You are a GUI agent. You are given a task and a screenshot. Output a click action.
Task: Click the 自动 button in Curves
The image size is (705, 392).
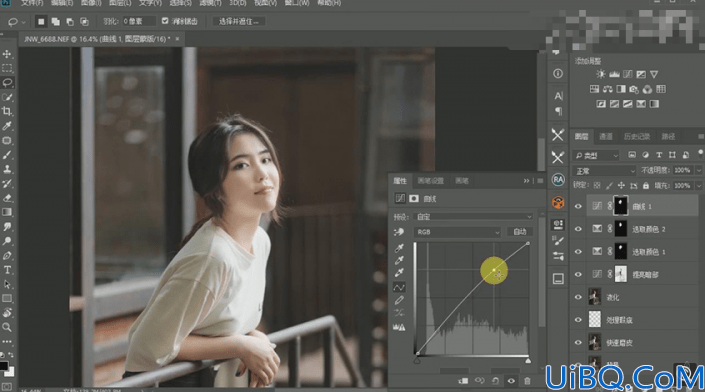click(520, 232)
